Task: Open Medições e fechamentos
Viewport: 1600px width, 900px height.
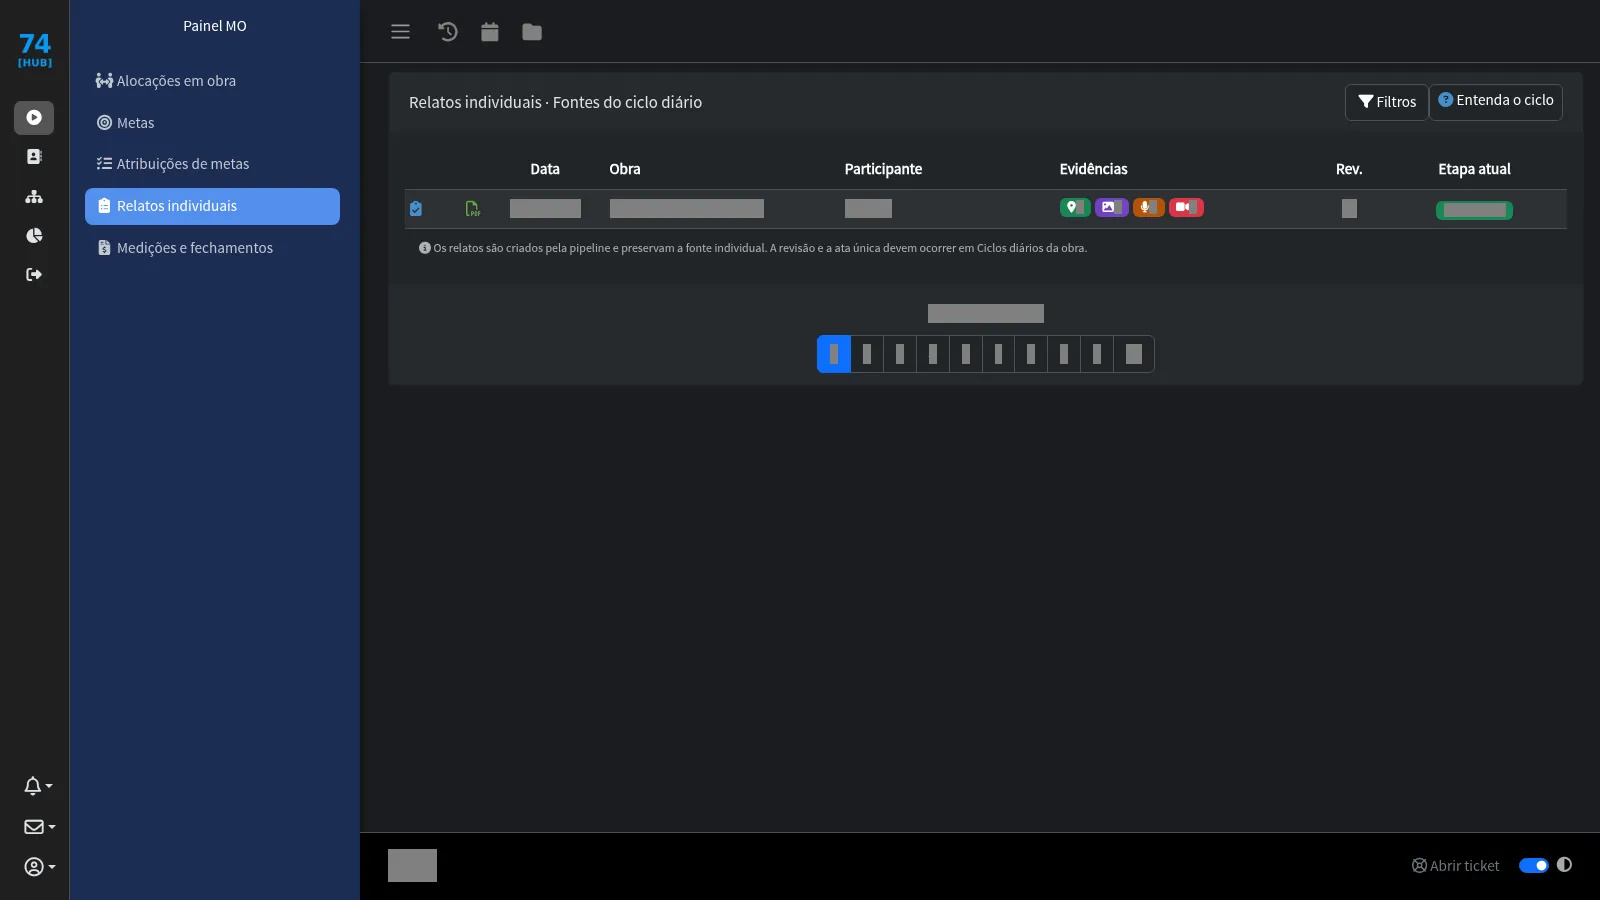Action: point(212,248)
